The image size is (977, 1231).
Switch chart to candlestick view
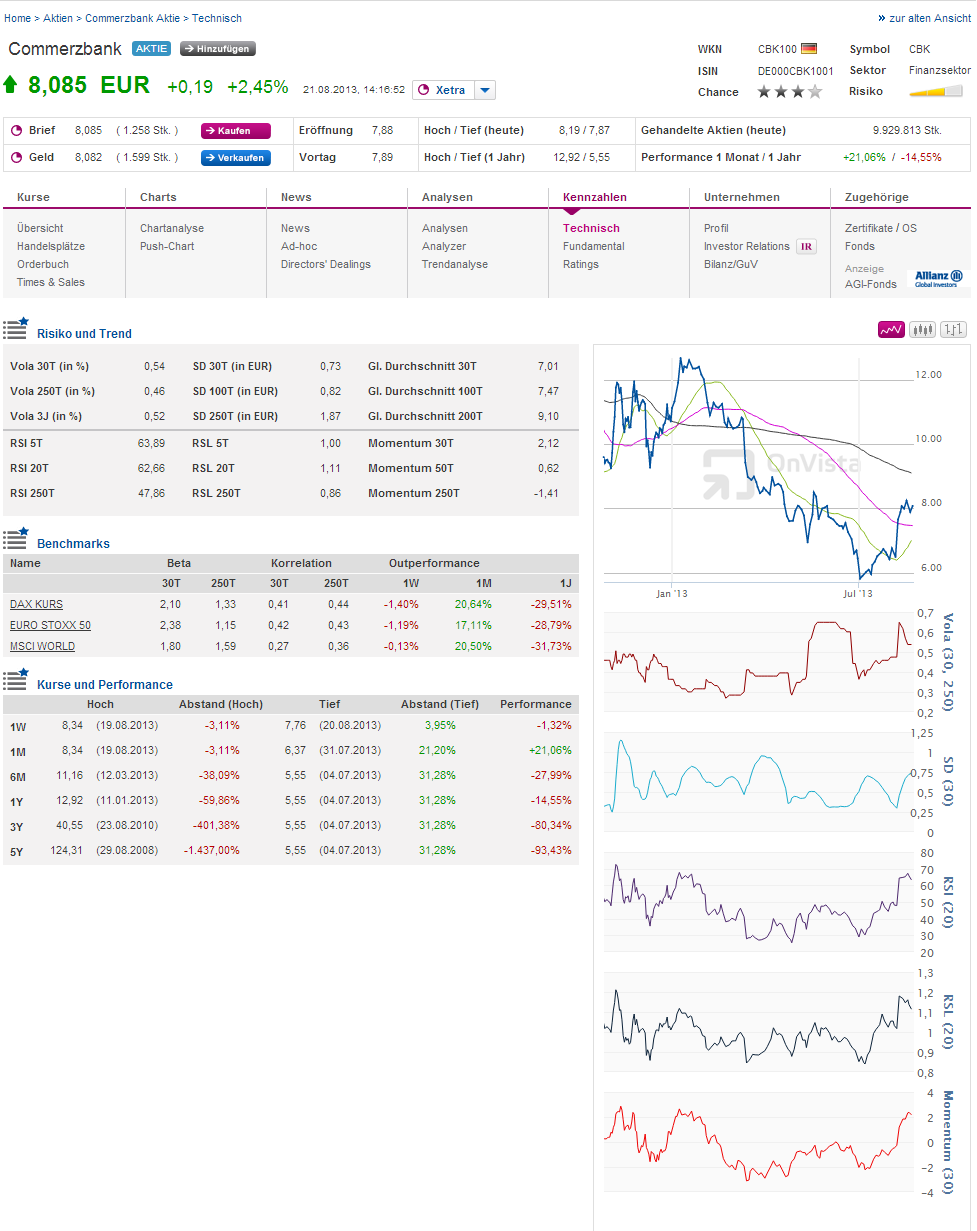click(923, 329)
